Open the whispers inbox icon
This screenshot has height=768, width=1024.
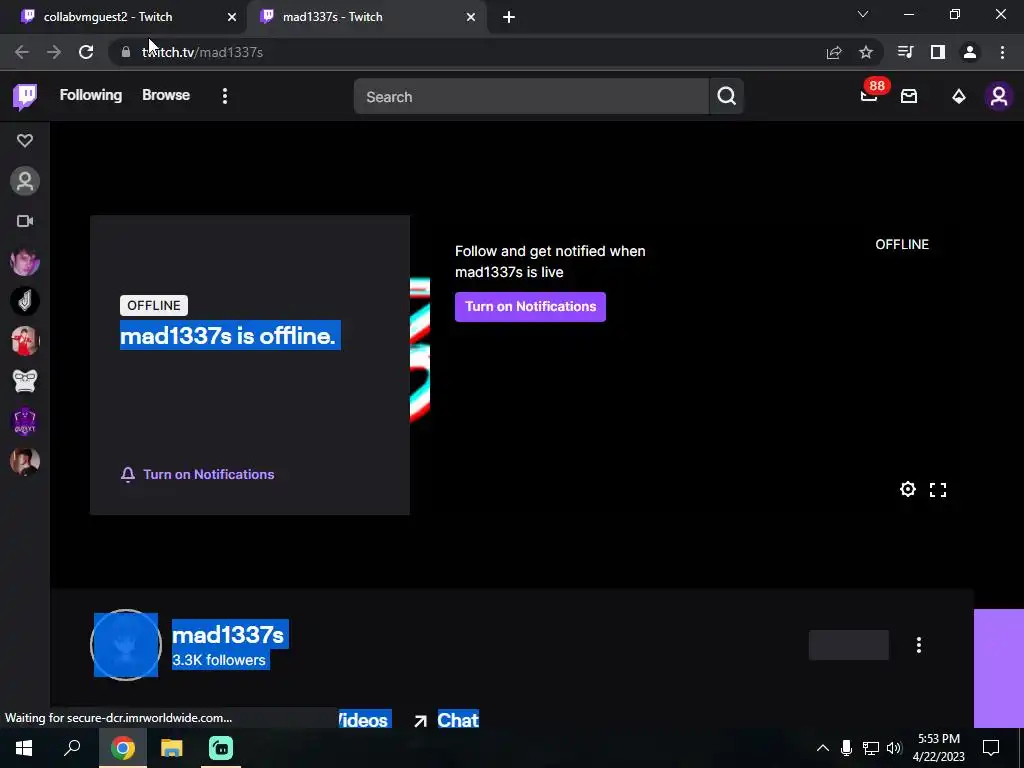909,97
